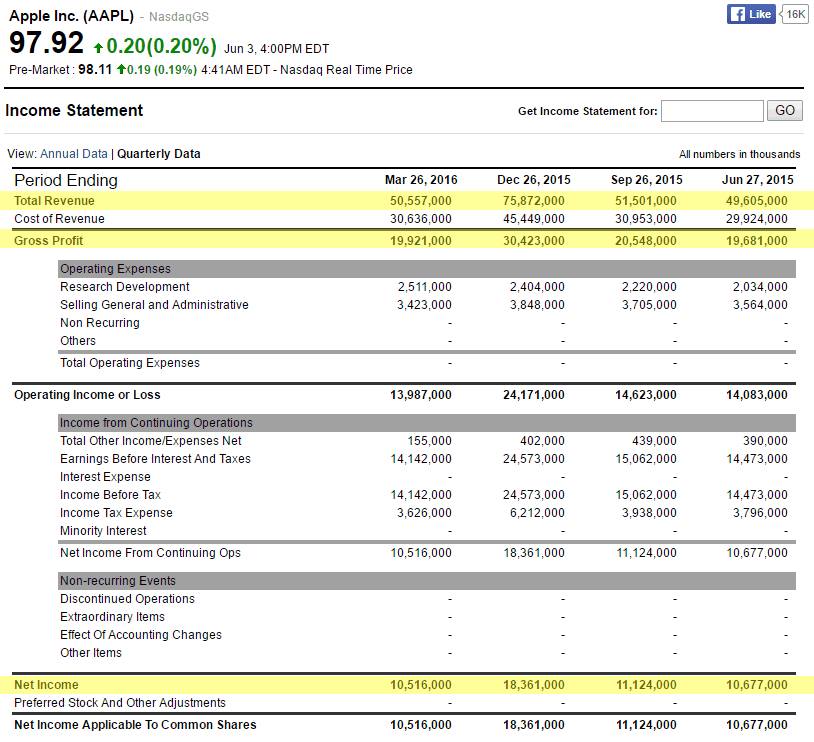Select the Jun 27, 2015 column header
814x742 pixels.
point(757,180)
